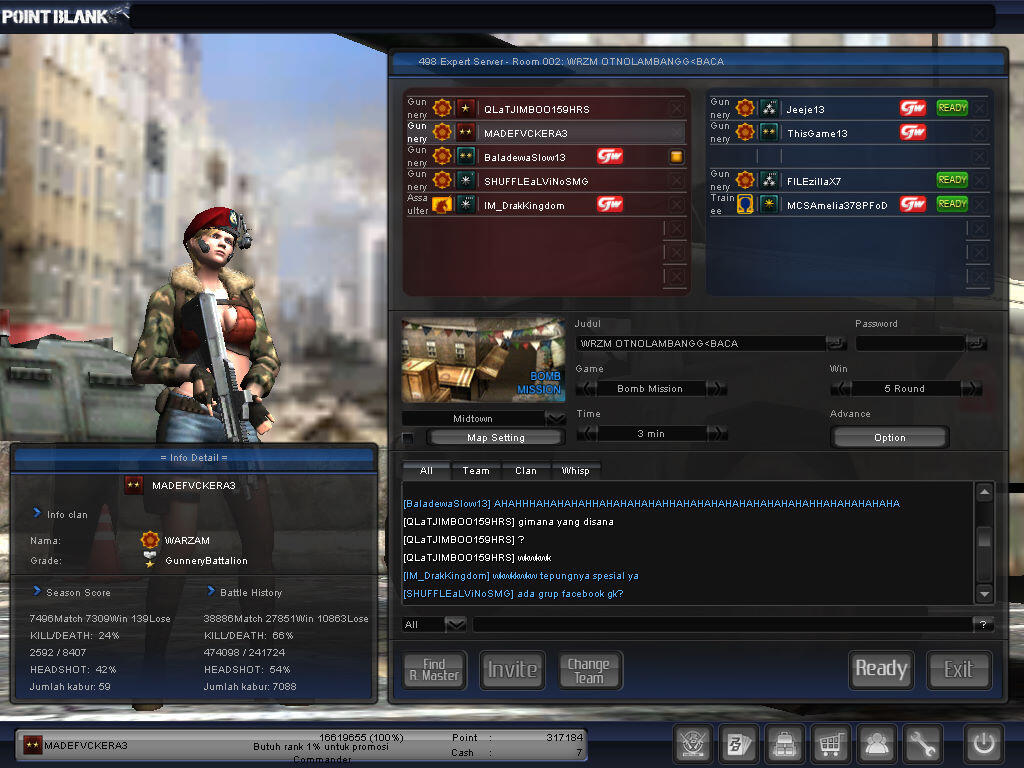Toggle slot X box on Jeeje13 row
The image size is (1024, 768).
(x=980, y=108)
